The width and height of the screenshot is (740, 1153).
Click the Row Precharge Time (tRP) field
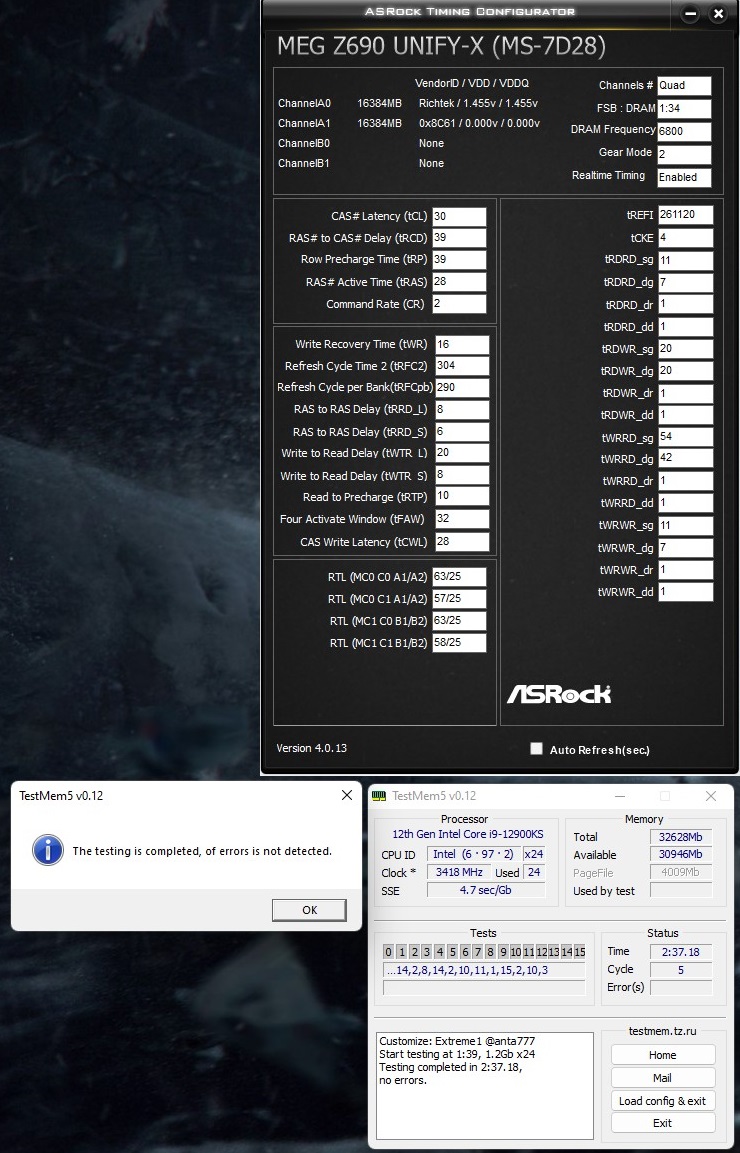pyautogui.click(x=459, y=260)
